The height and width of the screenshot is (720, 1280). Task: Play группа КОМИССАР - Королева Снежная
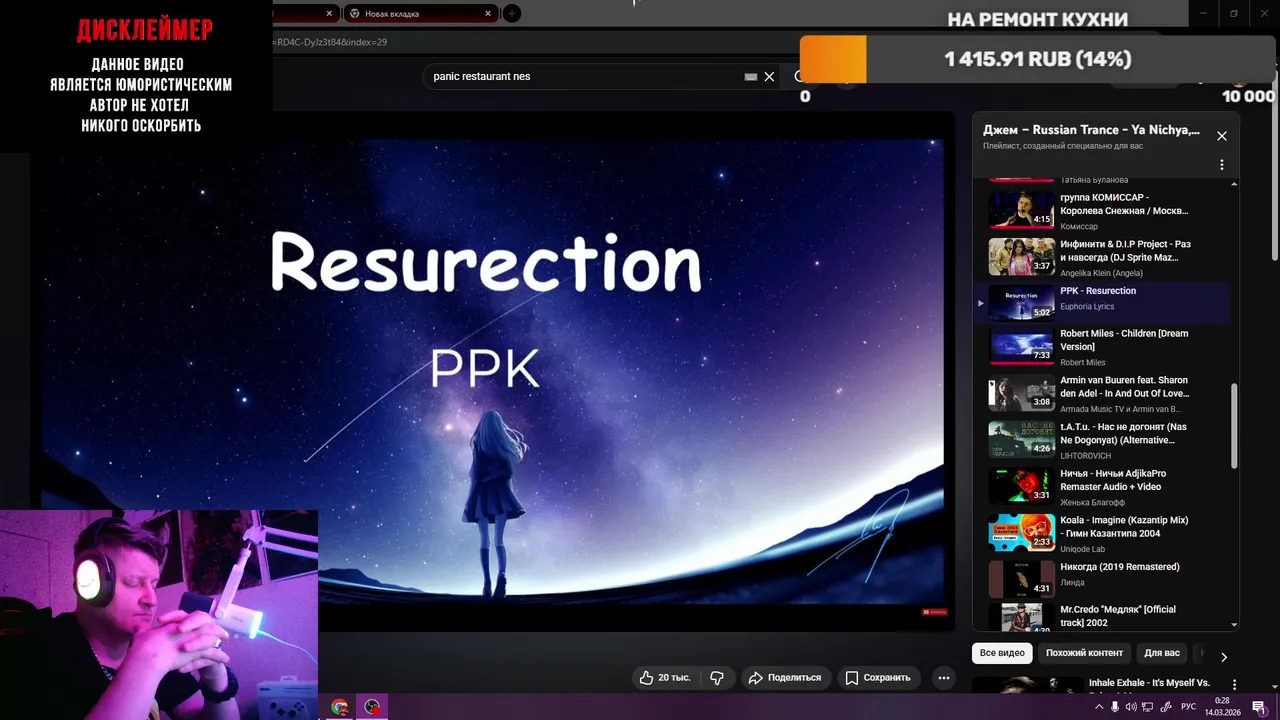coord(1108,210)
